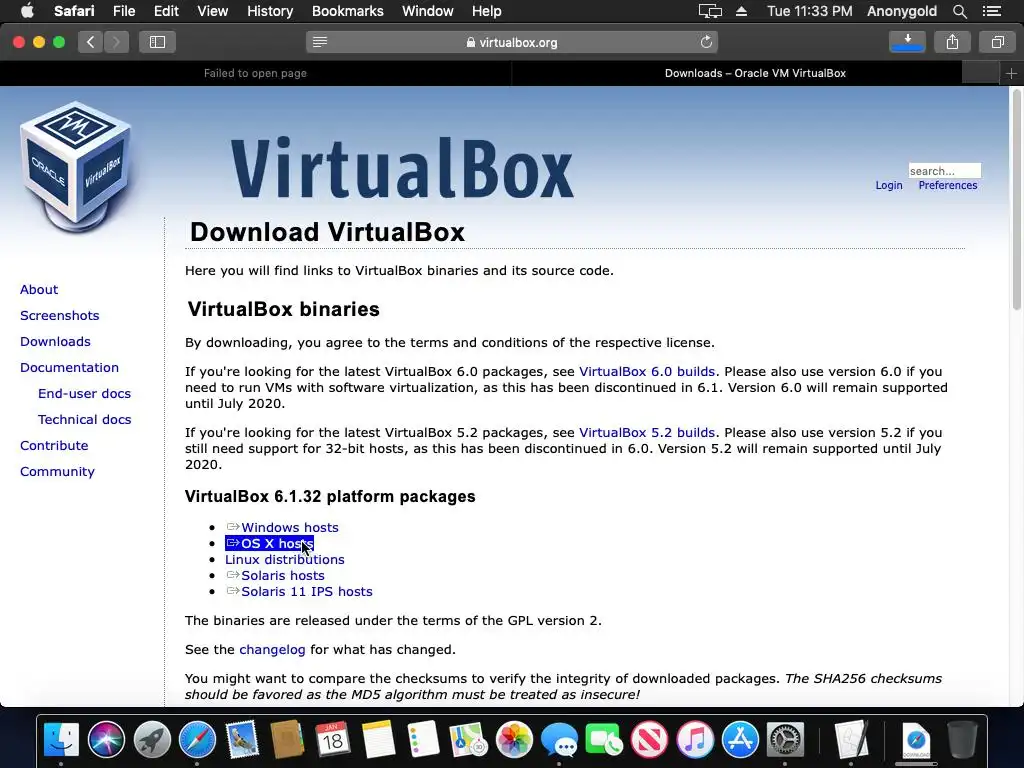The image size is (1024, 768).
Task: Open the Share button in Safari toolbar
Action: [952, 42]
